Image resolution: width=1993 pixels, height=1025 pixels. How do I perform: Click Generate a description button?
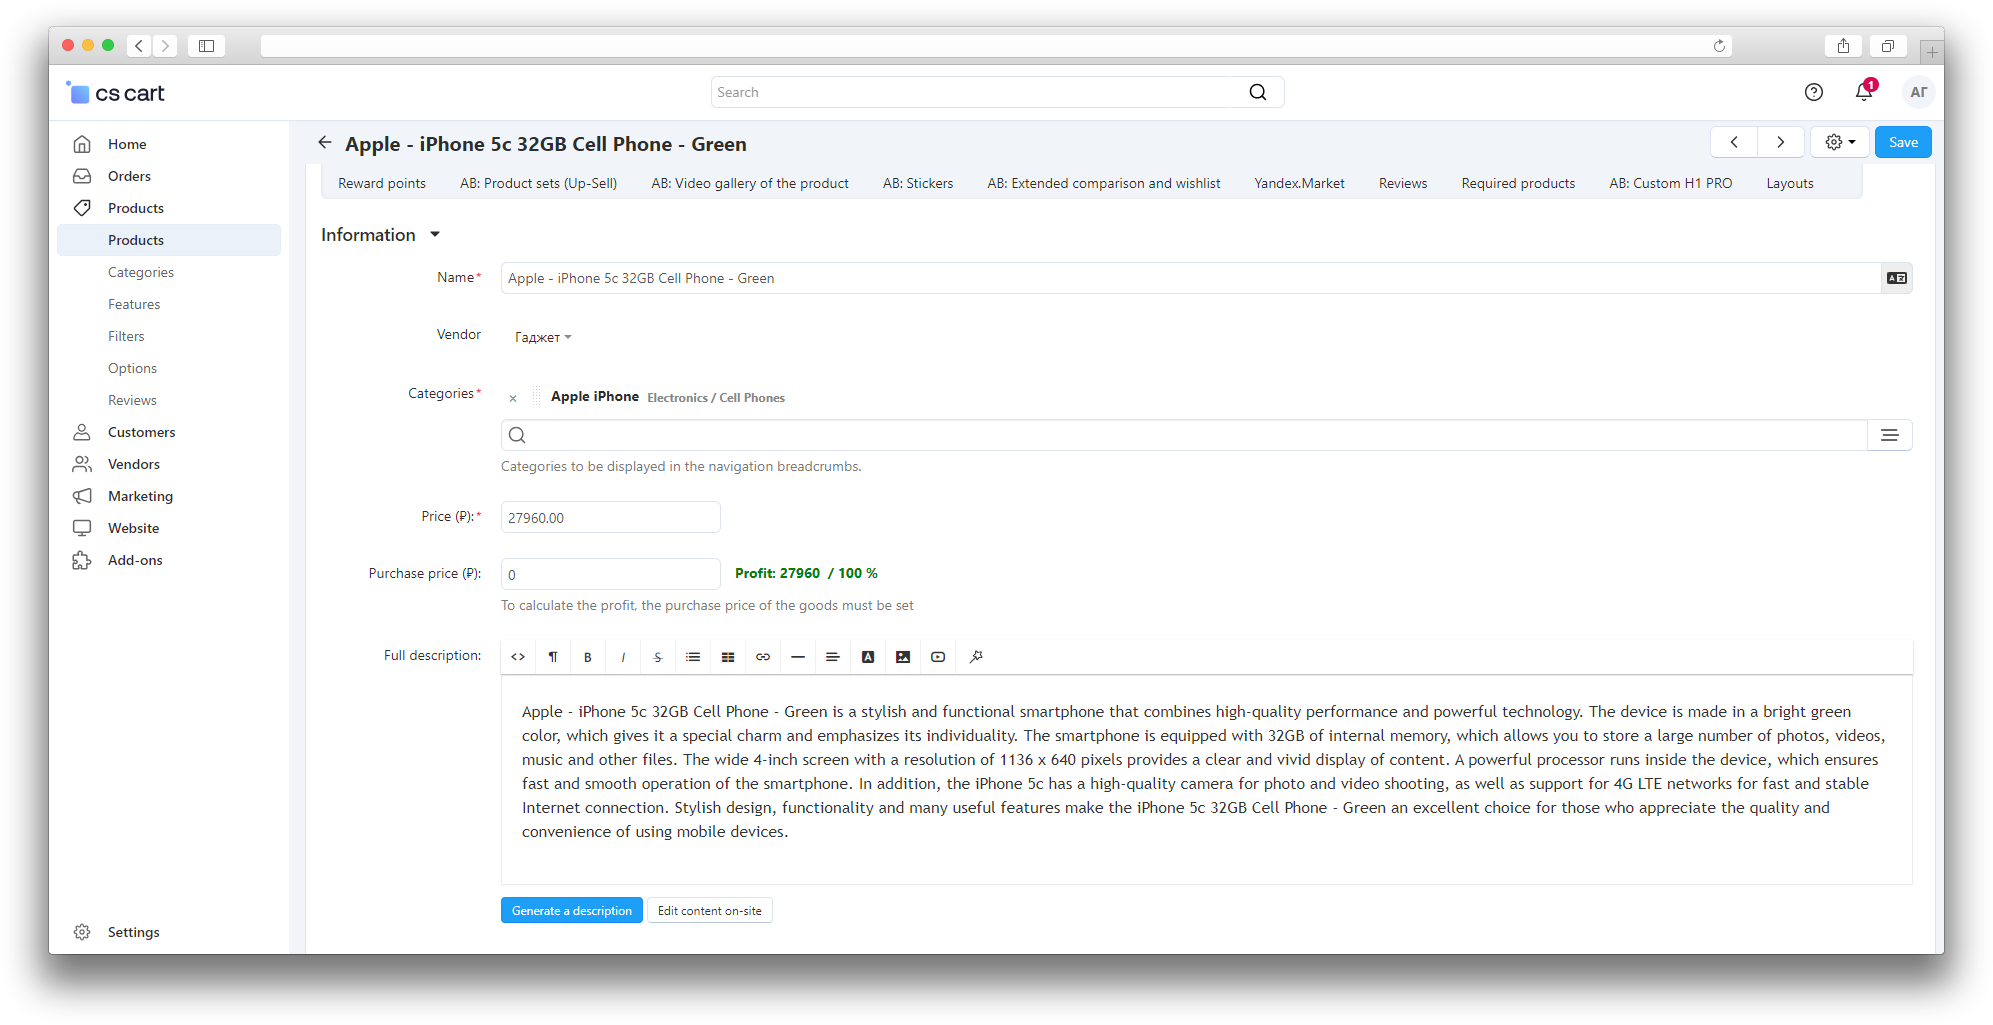click(571, 911)
